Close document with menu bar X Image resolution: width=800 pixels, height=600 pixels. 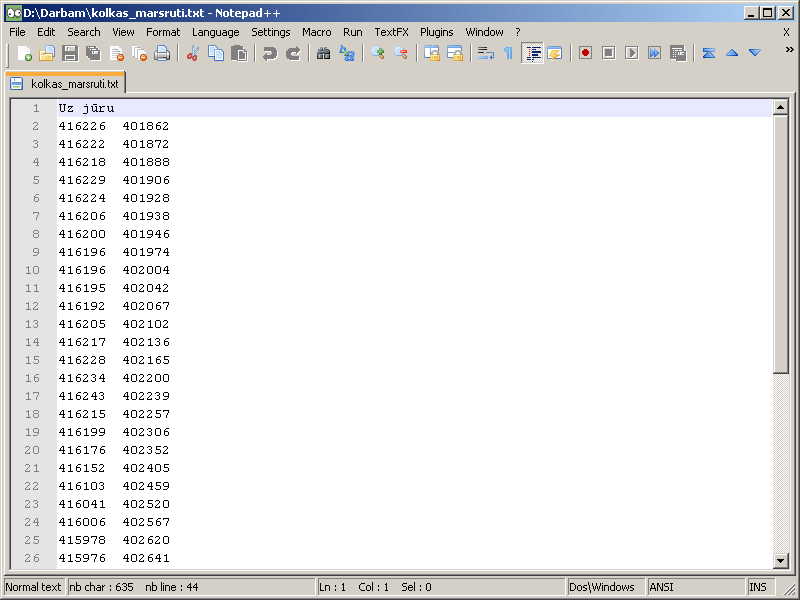786,32
